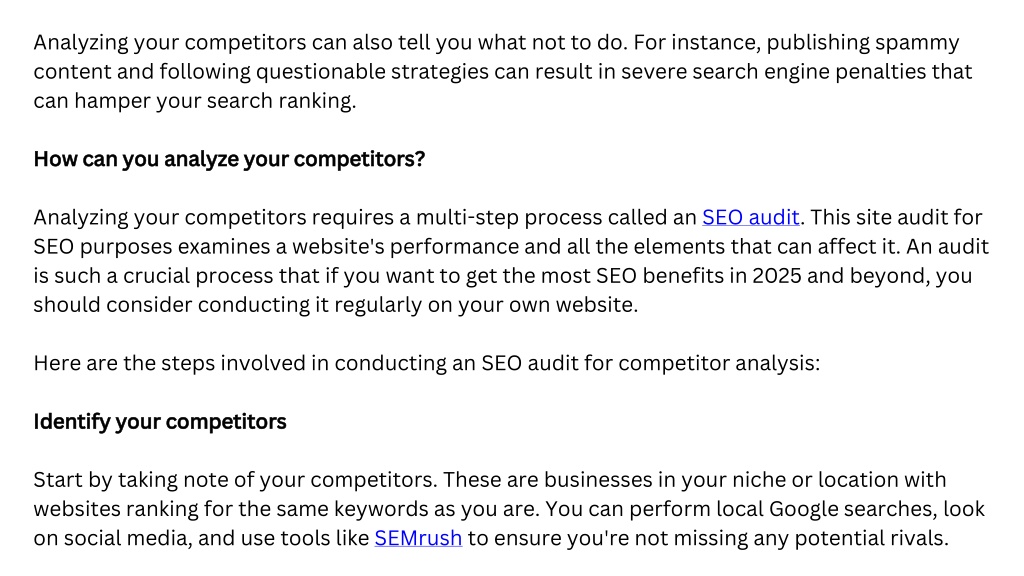The width and height of the screenshot is (1024, 576).
Task: Open the SEO audit link
Action: tap(750, 217)
